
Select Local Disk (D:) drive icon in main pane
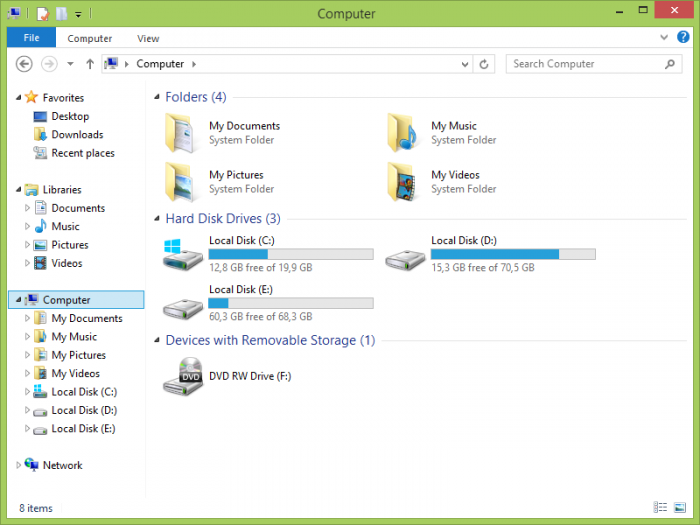click(405, 259)
